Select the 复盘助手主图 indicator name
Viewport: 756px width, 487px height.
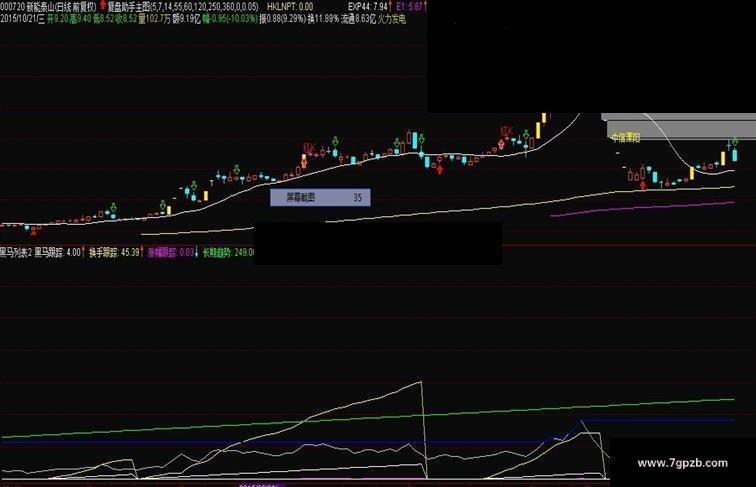[128, 7]
